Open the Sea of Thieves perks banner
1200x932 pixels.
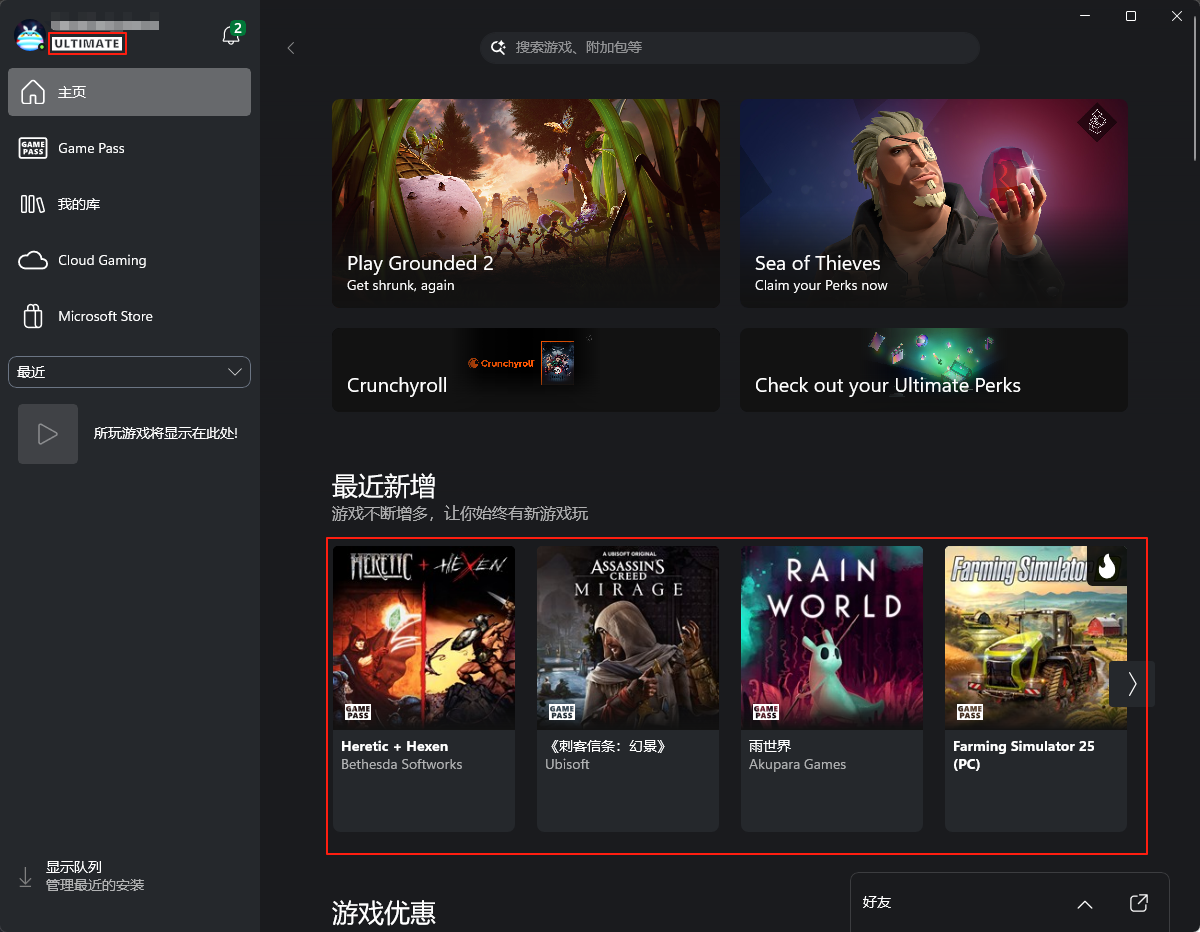[x=934, y=203]
